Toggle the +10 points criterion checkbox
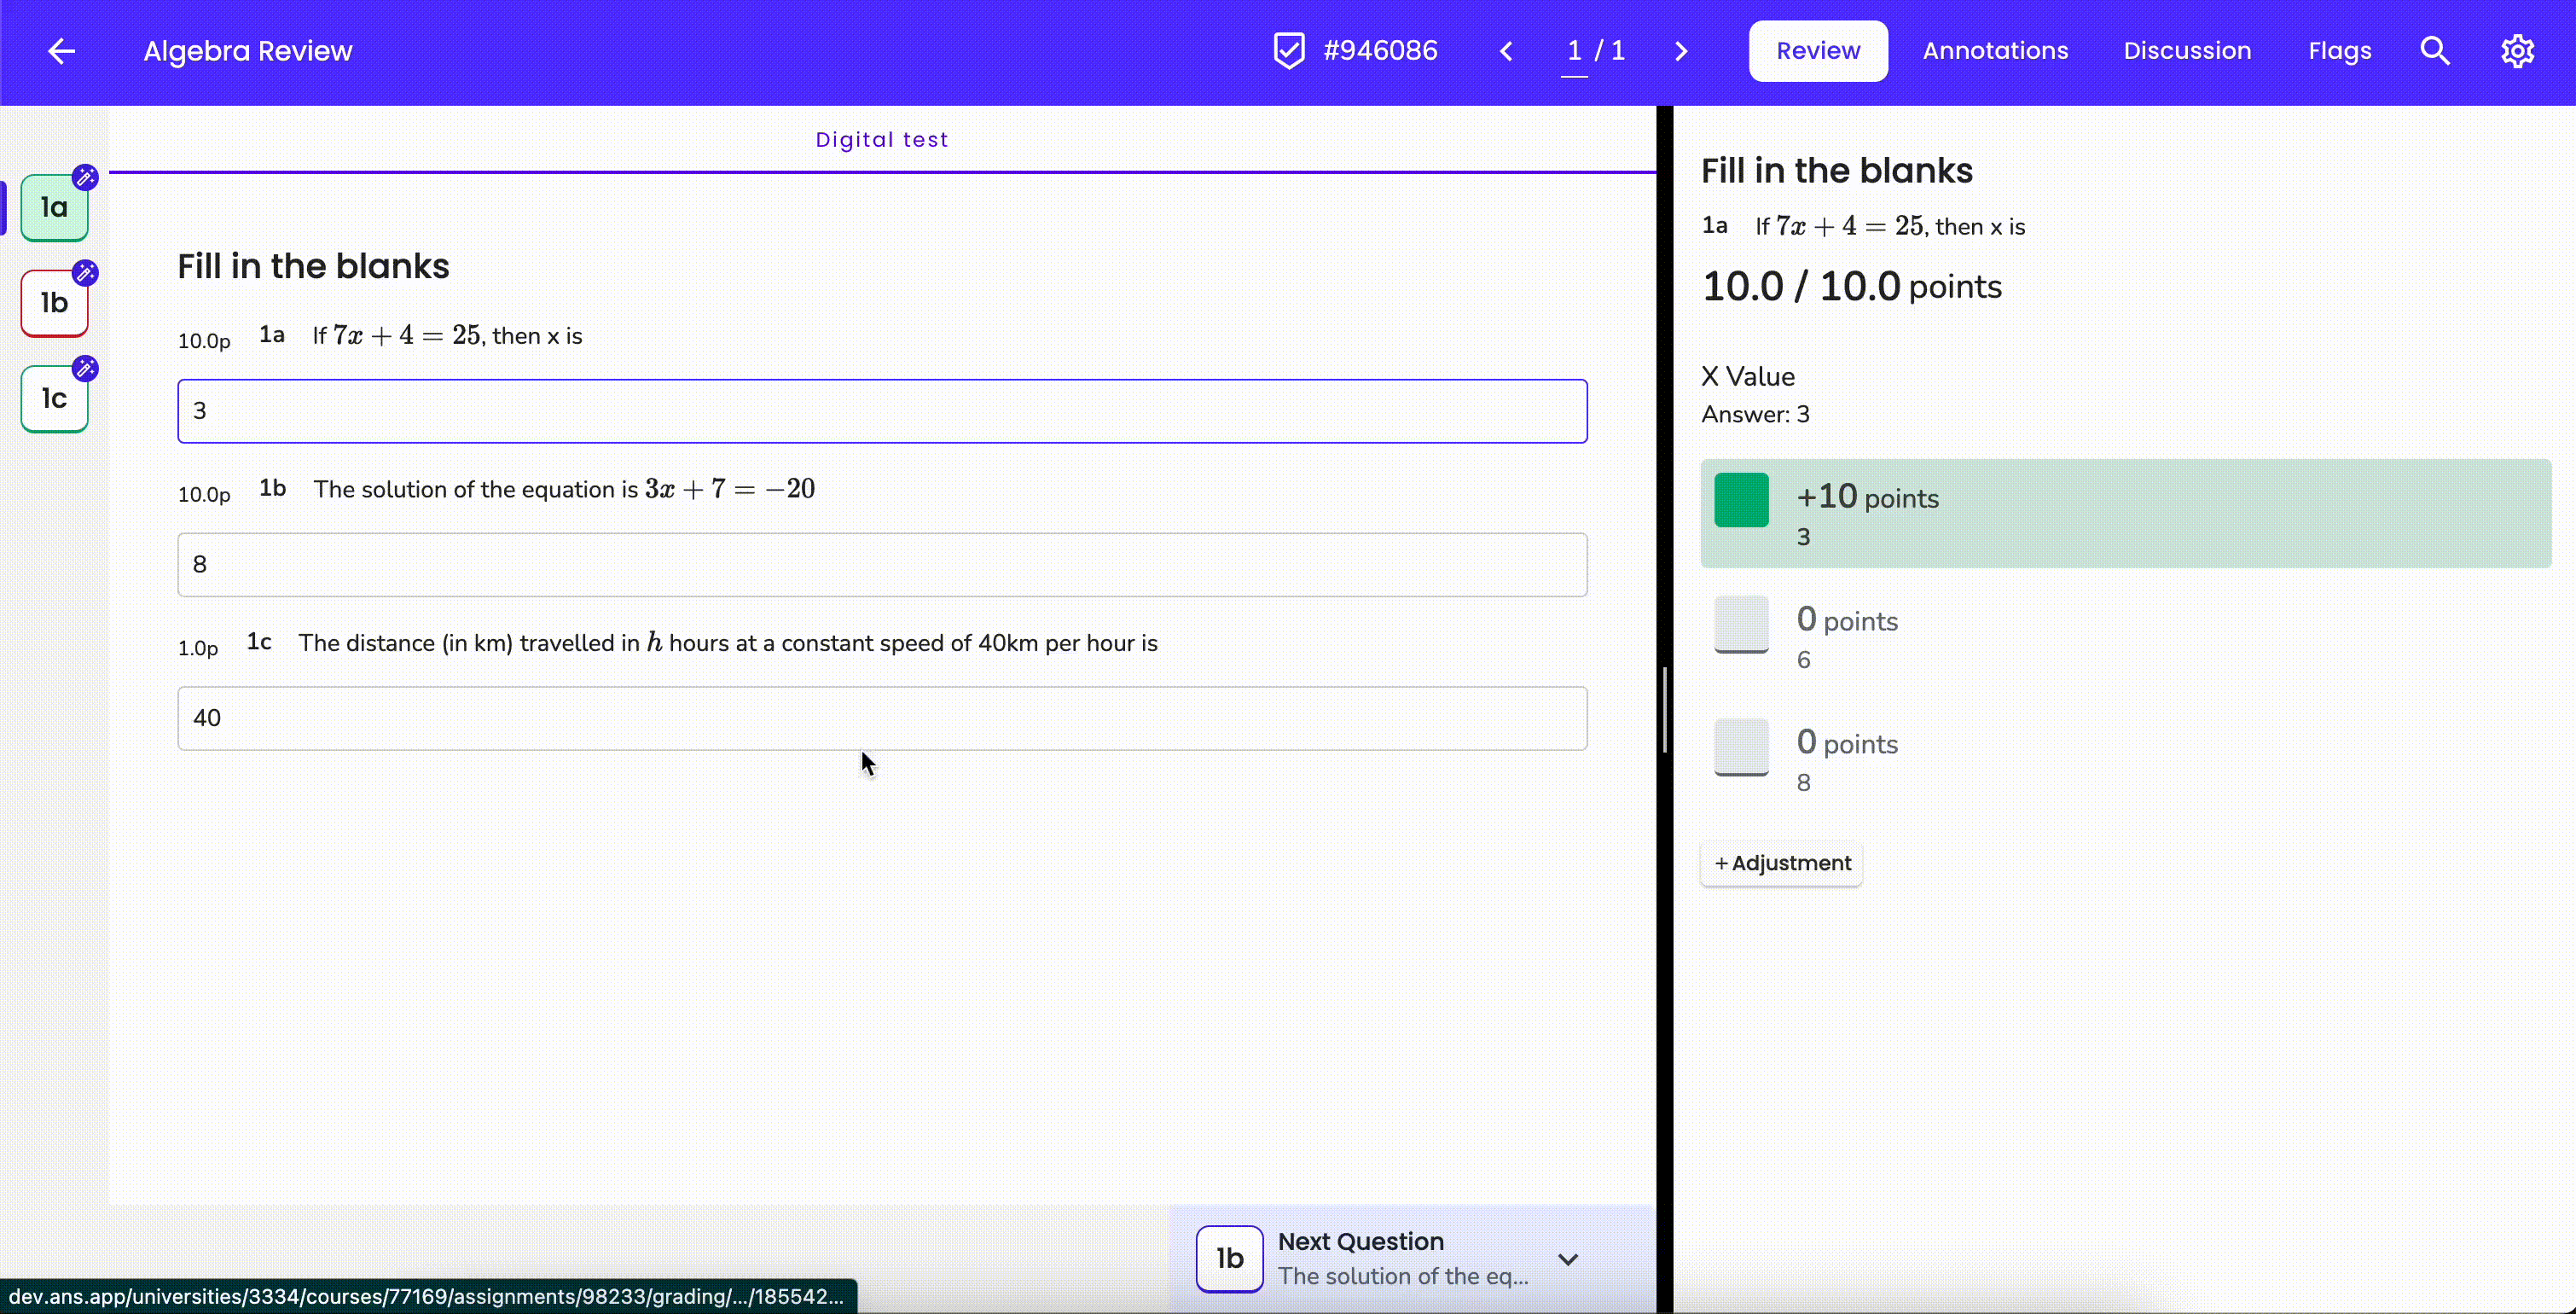 1741,500
